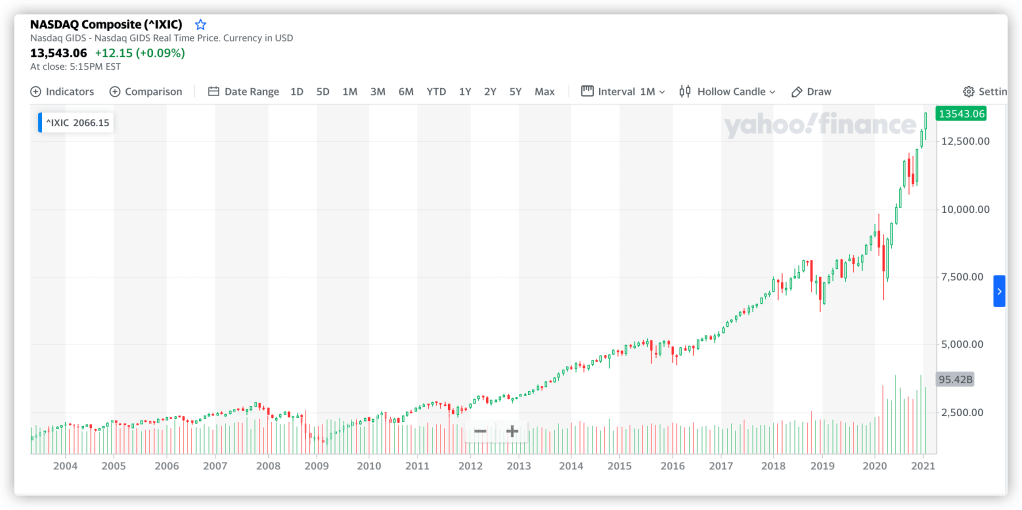Click the 95.42B volume label
Screen dimensions: 1022x510
(x=955, y=380)
